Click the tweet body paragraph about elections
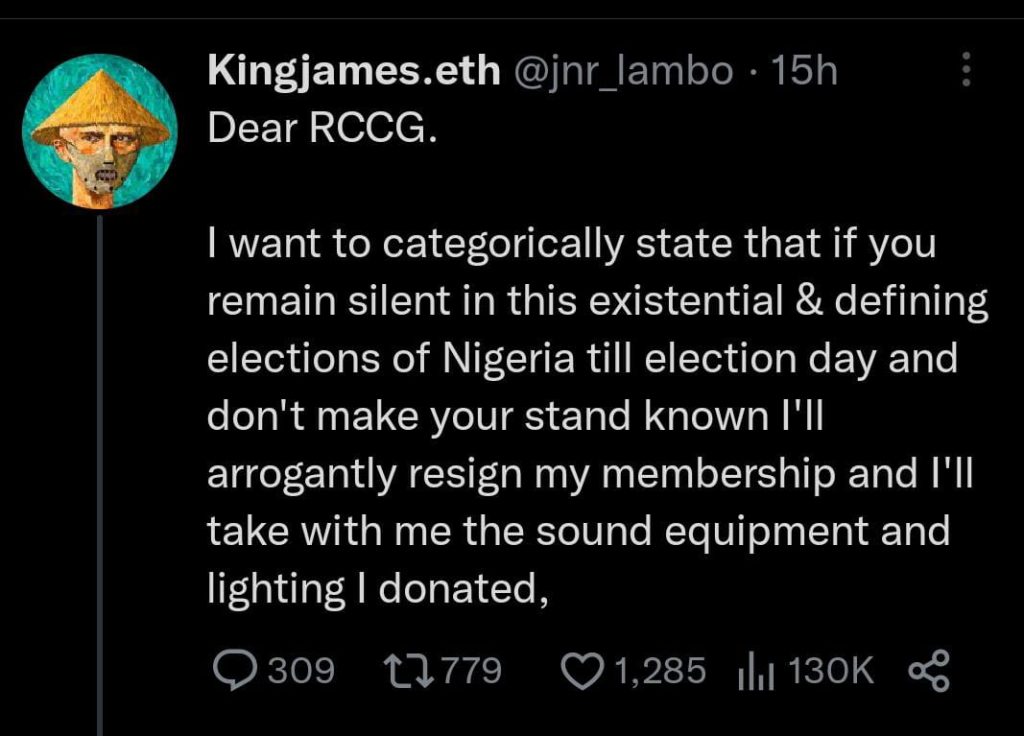This screenshot has height=736, width=1024. pyautogui.click(x=598, y=416)
